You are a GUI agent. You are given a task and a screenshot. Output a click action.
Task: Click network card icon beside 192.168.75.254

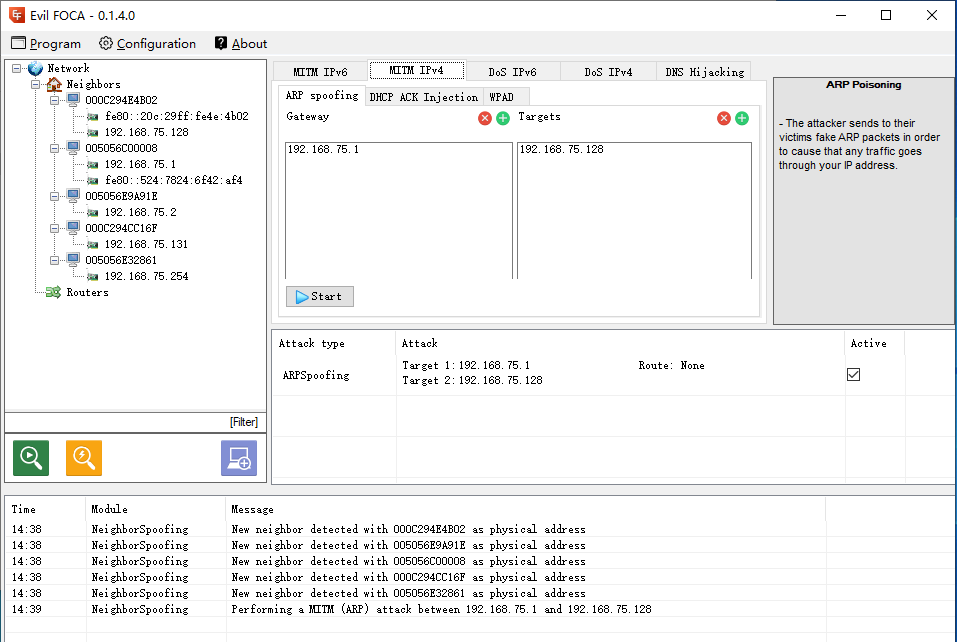[x=93, y=276]
